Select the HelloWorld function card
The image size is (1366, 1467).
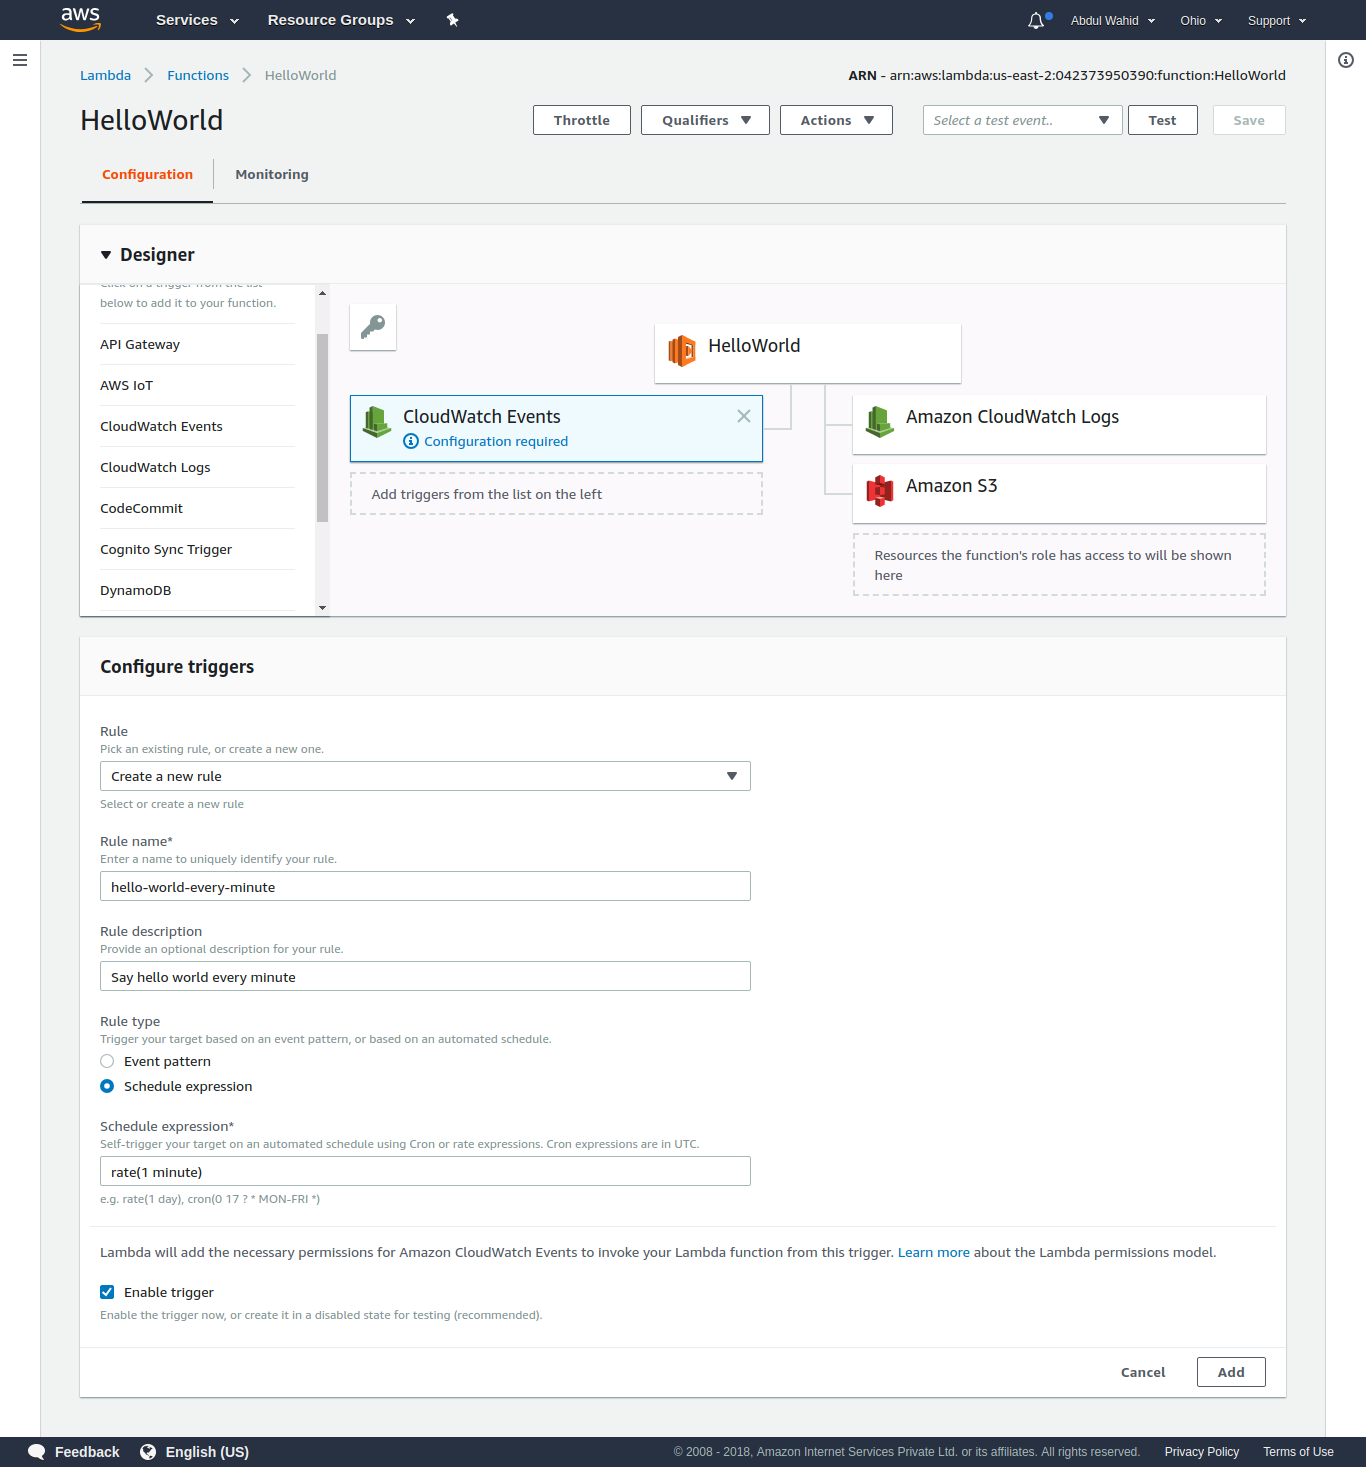point(808,353)
